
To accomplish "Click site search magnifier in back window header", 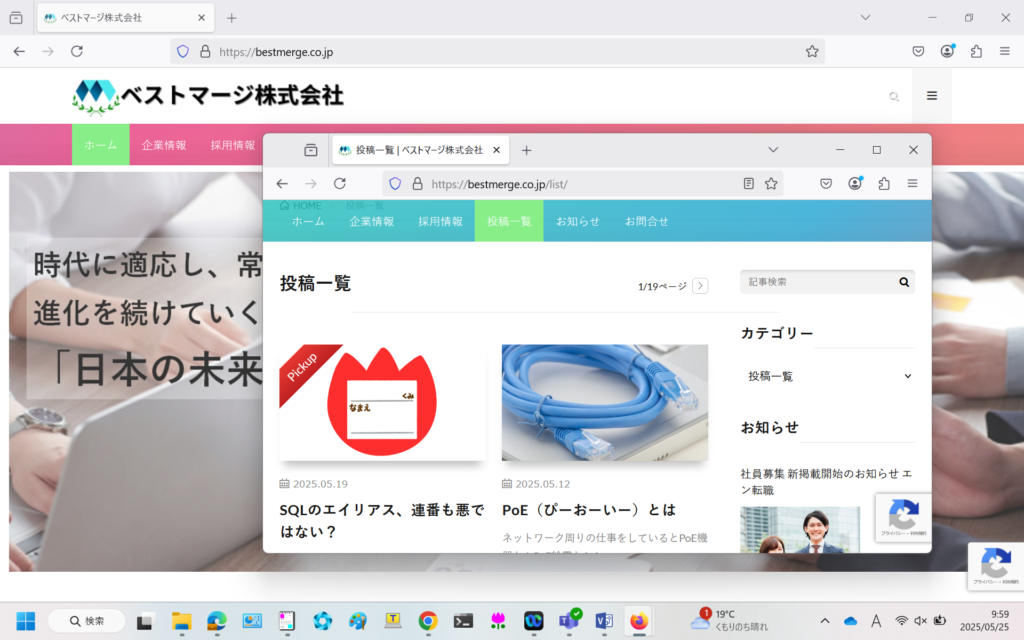I will click(x=894, y=97).
